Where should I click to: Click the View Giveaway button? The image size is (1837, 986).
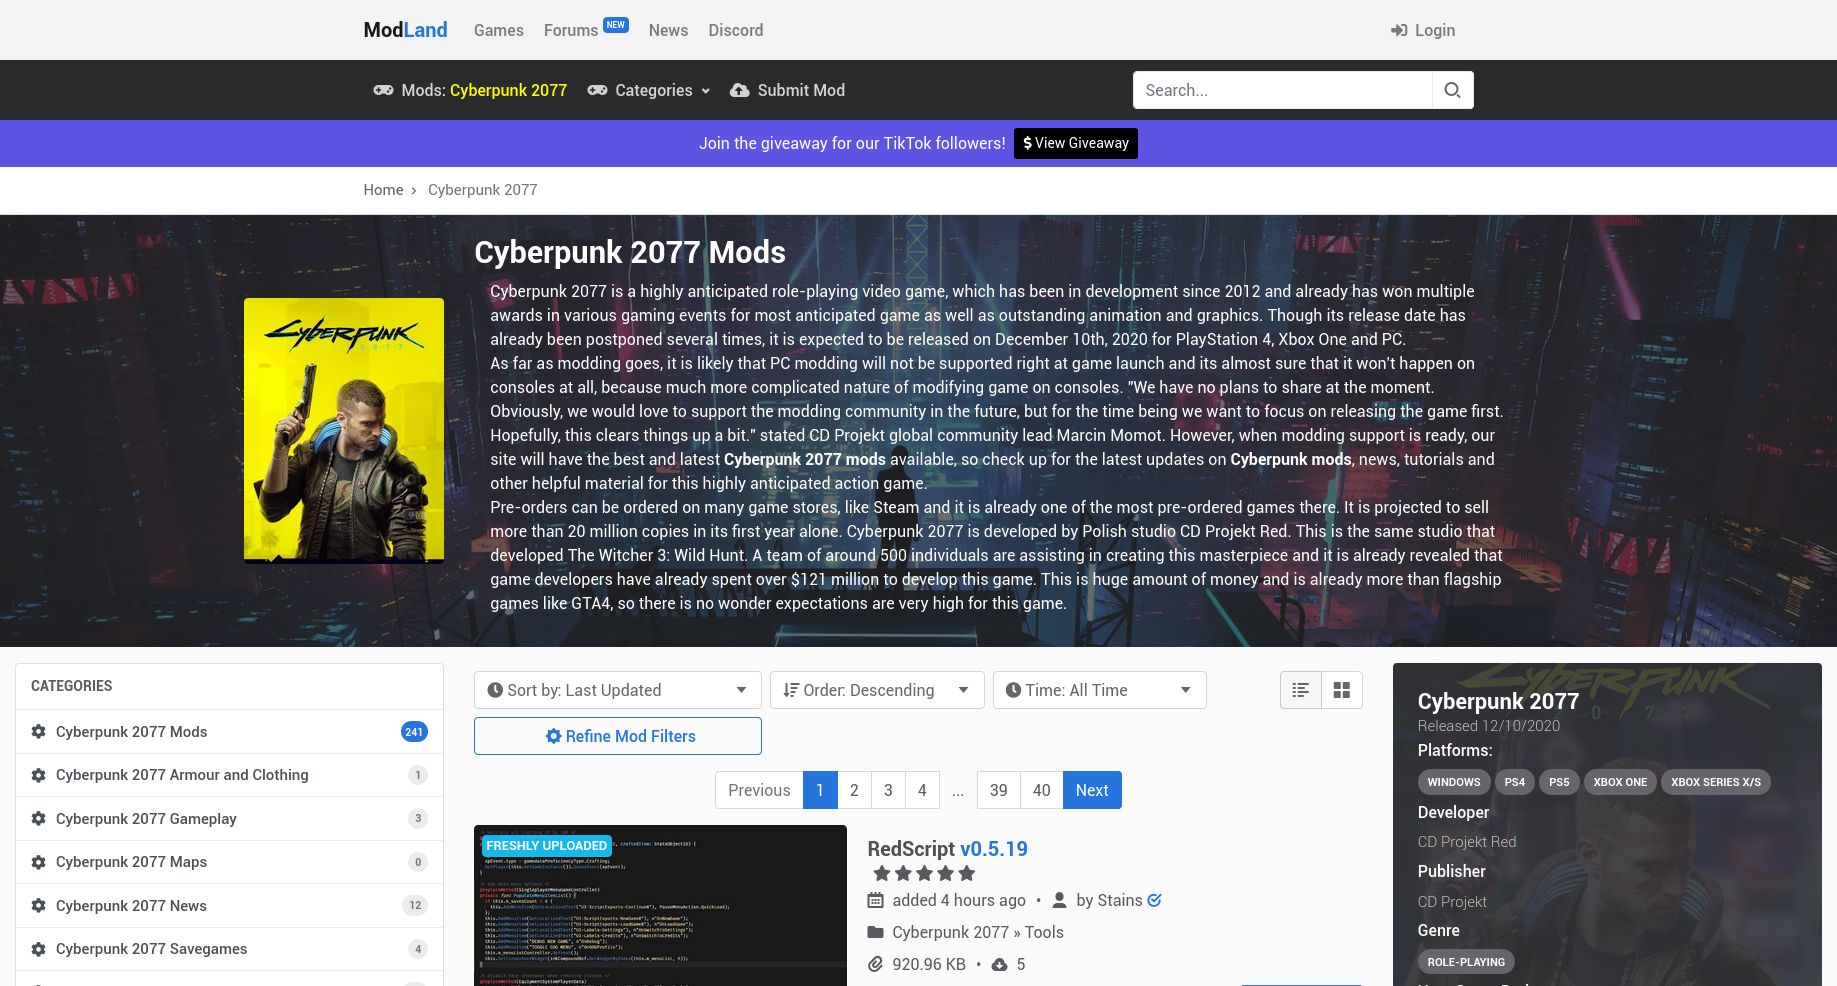click(1076, 143)
